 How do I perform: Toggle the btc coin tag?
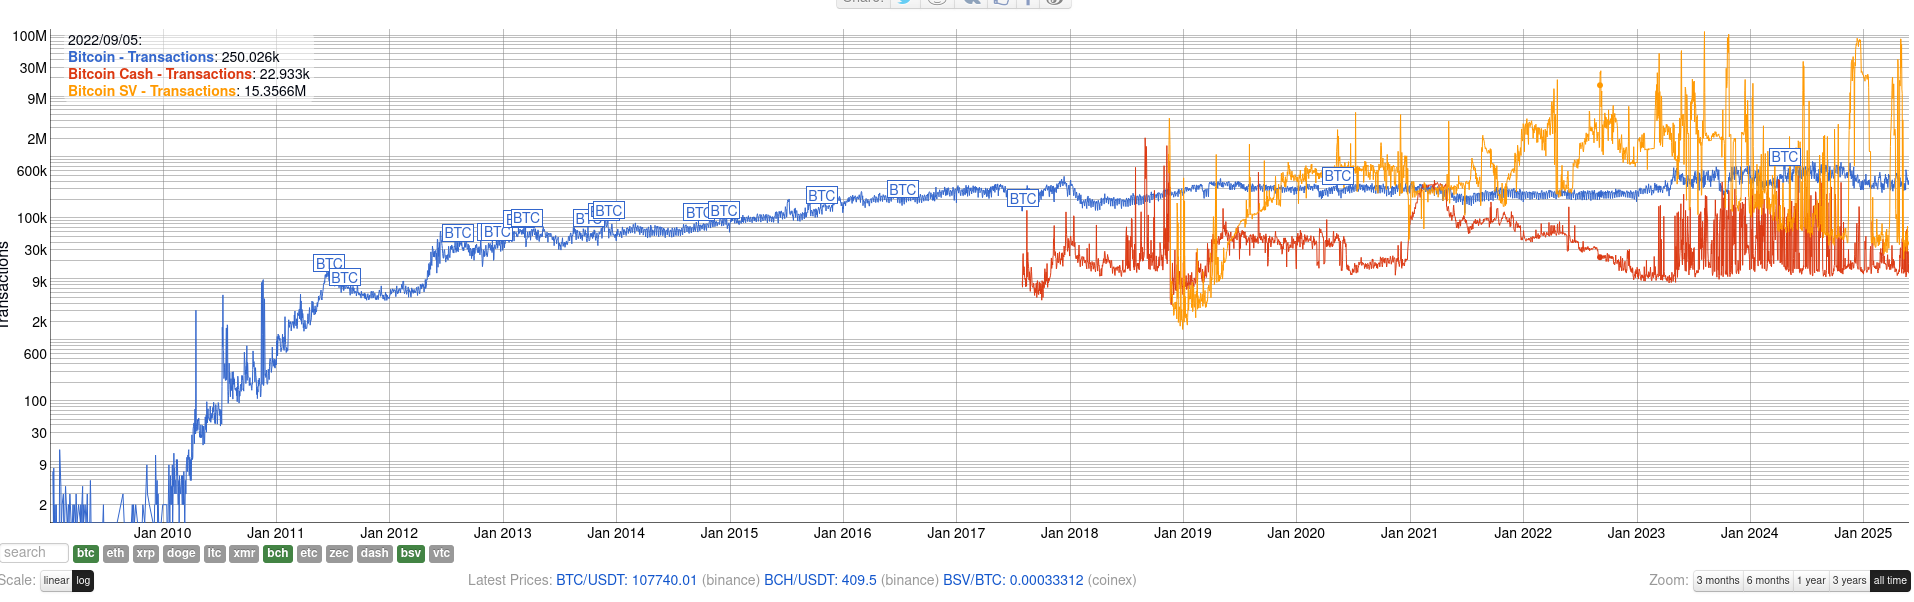[x=86, y=554]
